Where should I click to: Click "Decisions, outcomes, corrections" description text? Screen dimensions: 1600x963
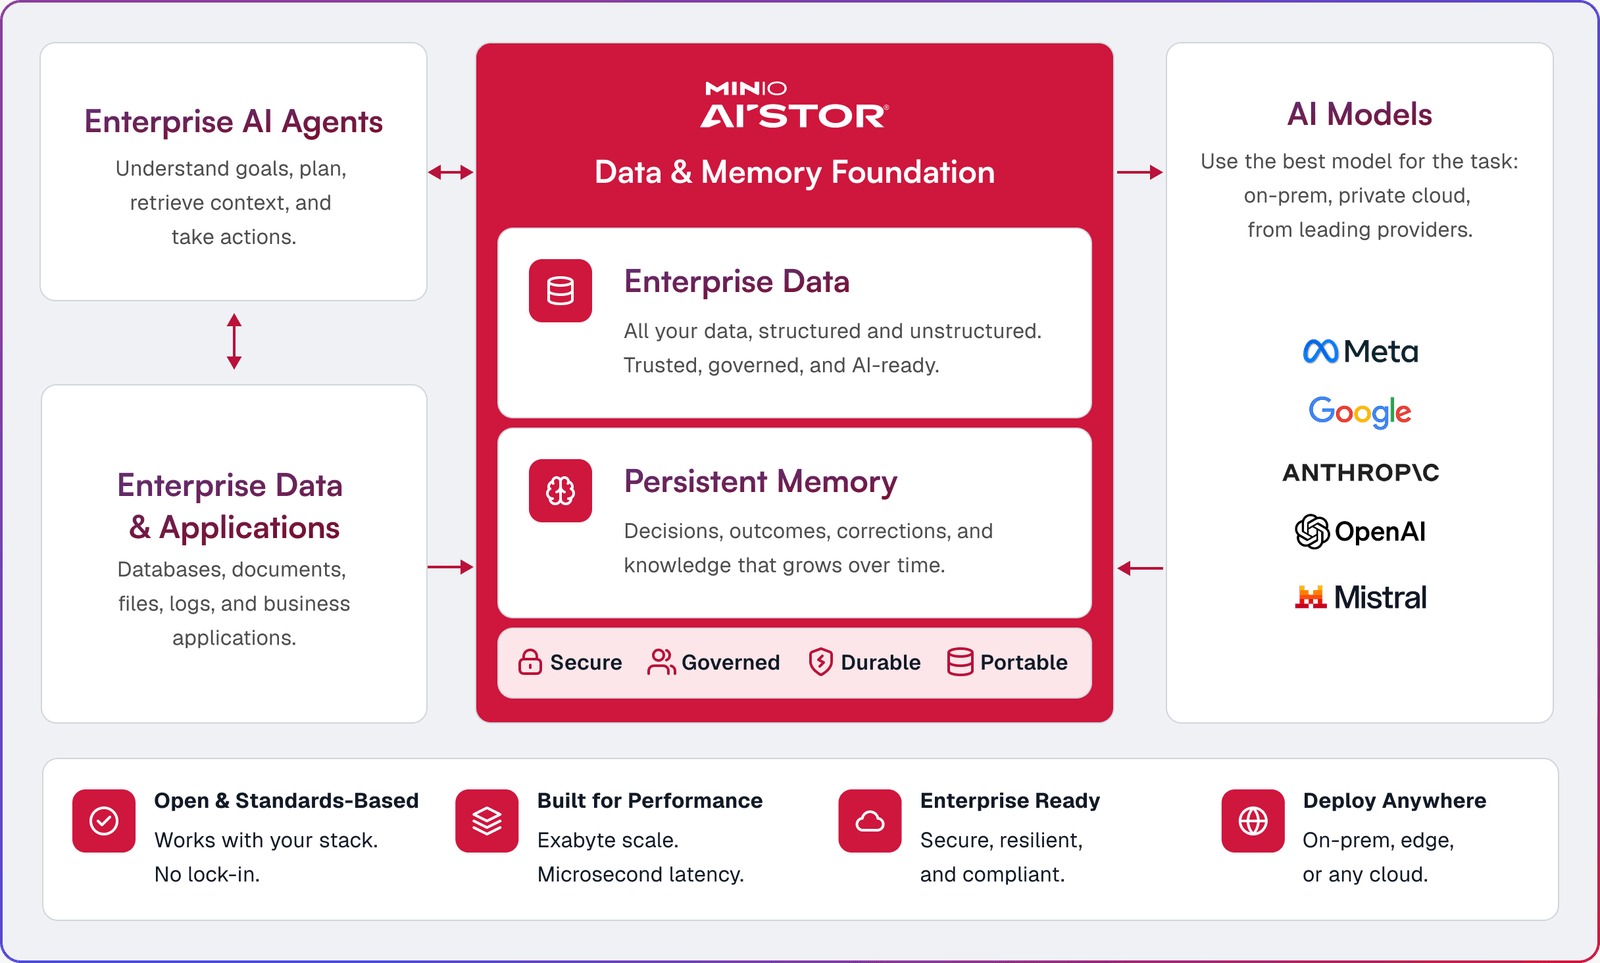pos(808,548)
